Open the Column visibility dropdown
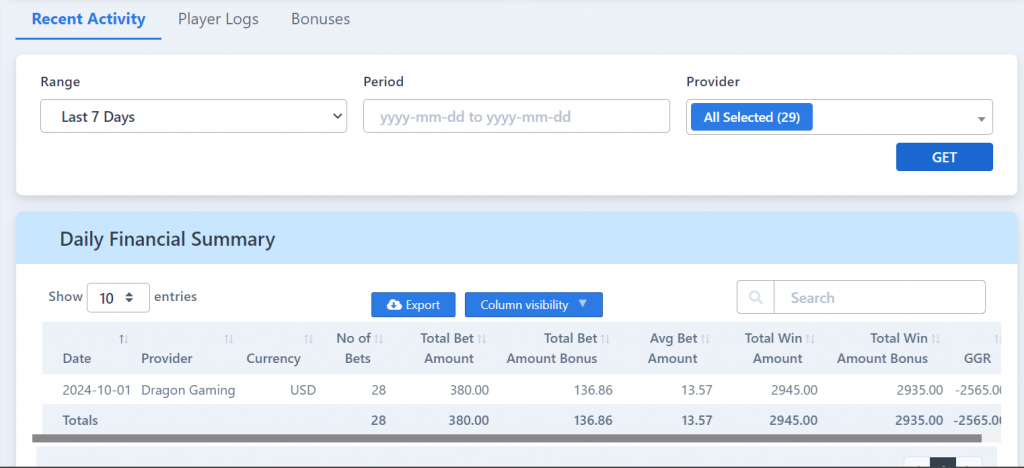 point(534,305)
